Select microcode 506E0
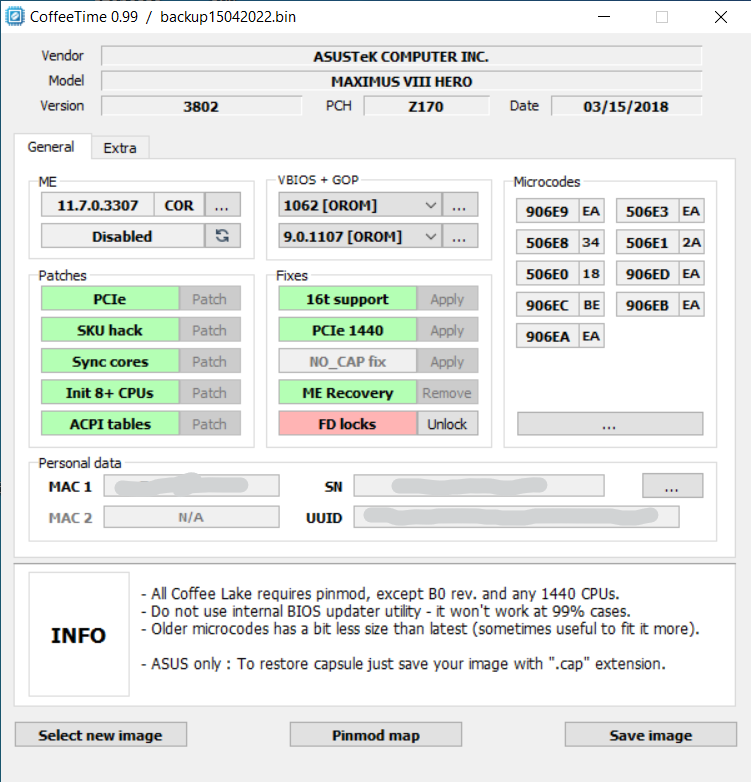 click(547, 273)
